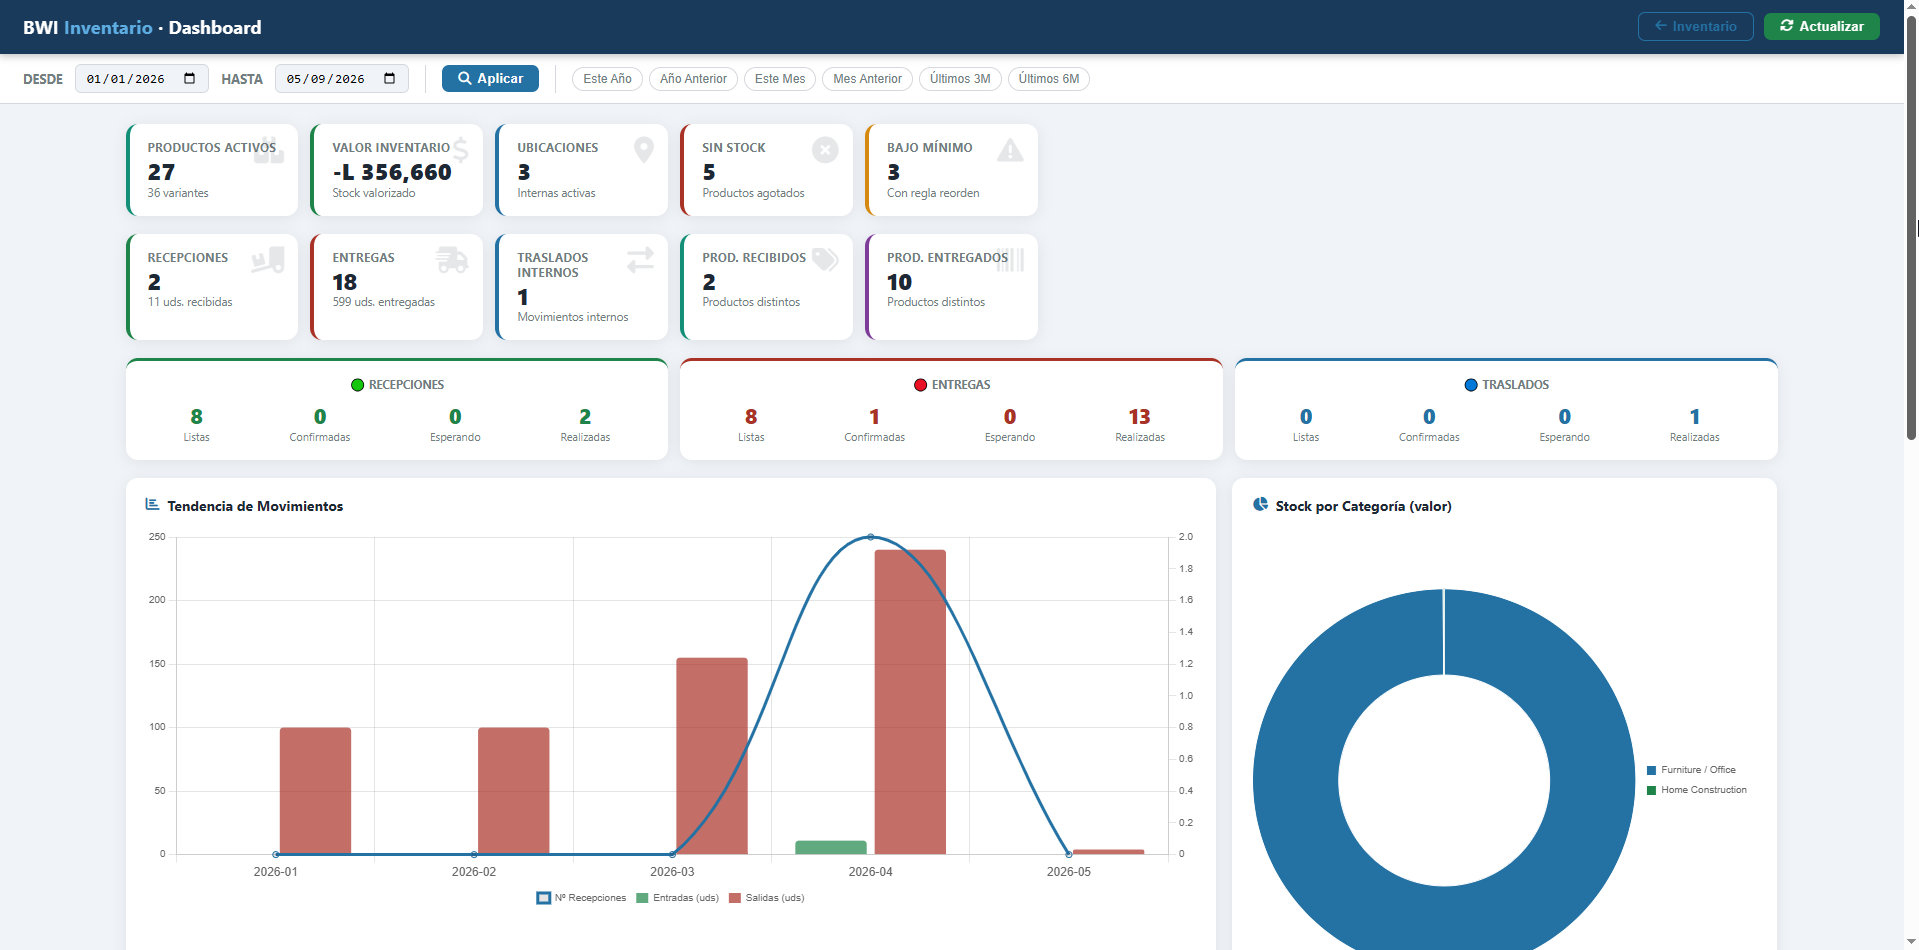Toggle Entradas (uds) legend series
This screenshot has height=950, width=1919.
coord(677,898)
